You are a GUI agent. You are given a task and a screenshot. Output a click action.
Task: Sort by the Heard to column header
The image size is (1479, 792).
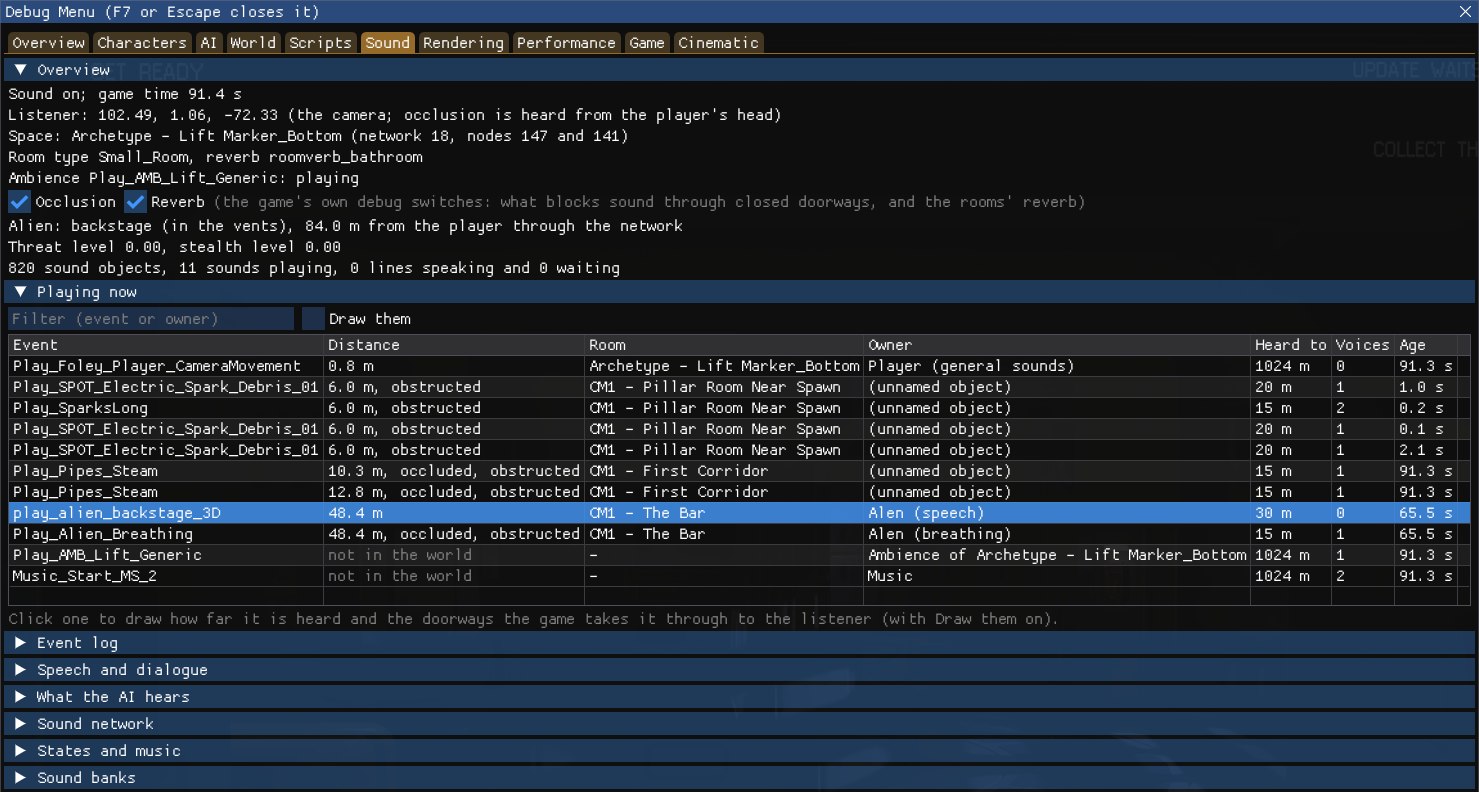[x=1292, y=345]
